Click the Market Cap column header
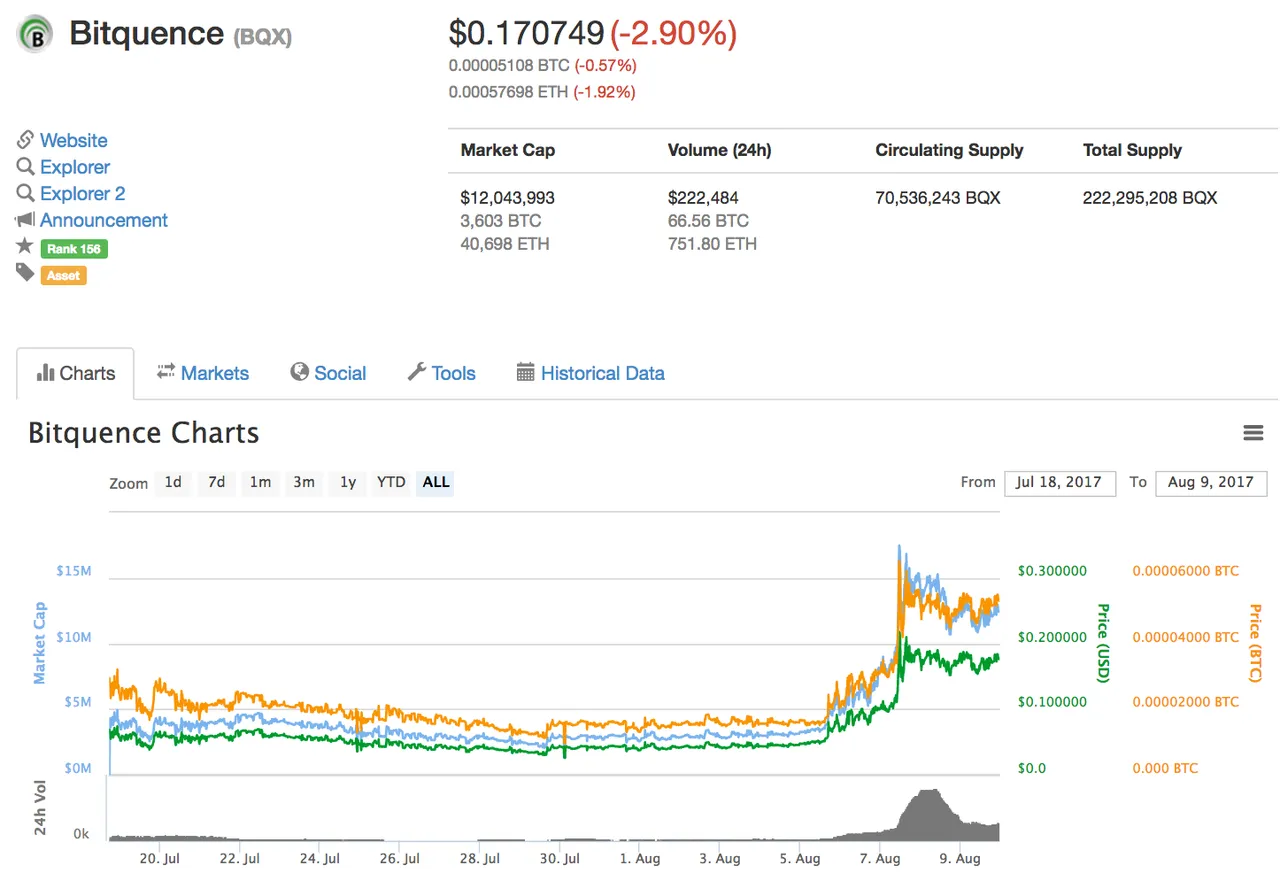Viewport: 1280px width, 882px height. pyautogui.click(x=508, y=150)
